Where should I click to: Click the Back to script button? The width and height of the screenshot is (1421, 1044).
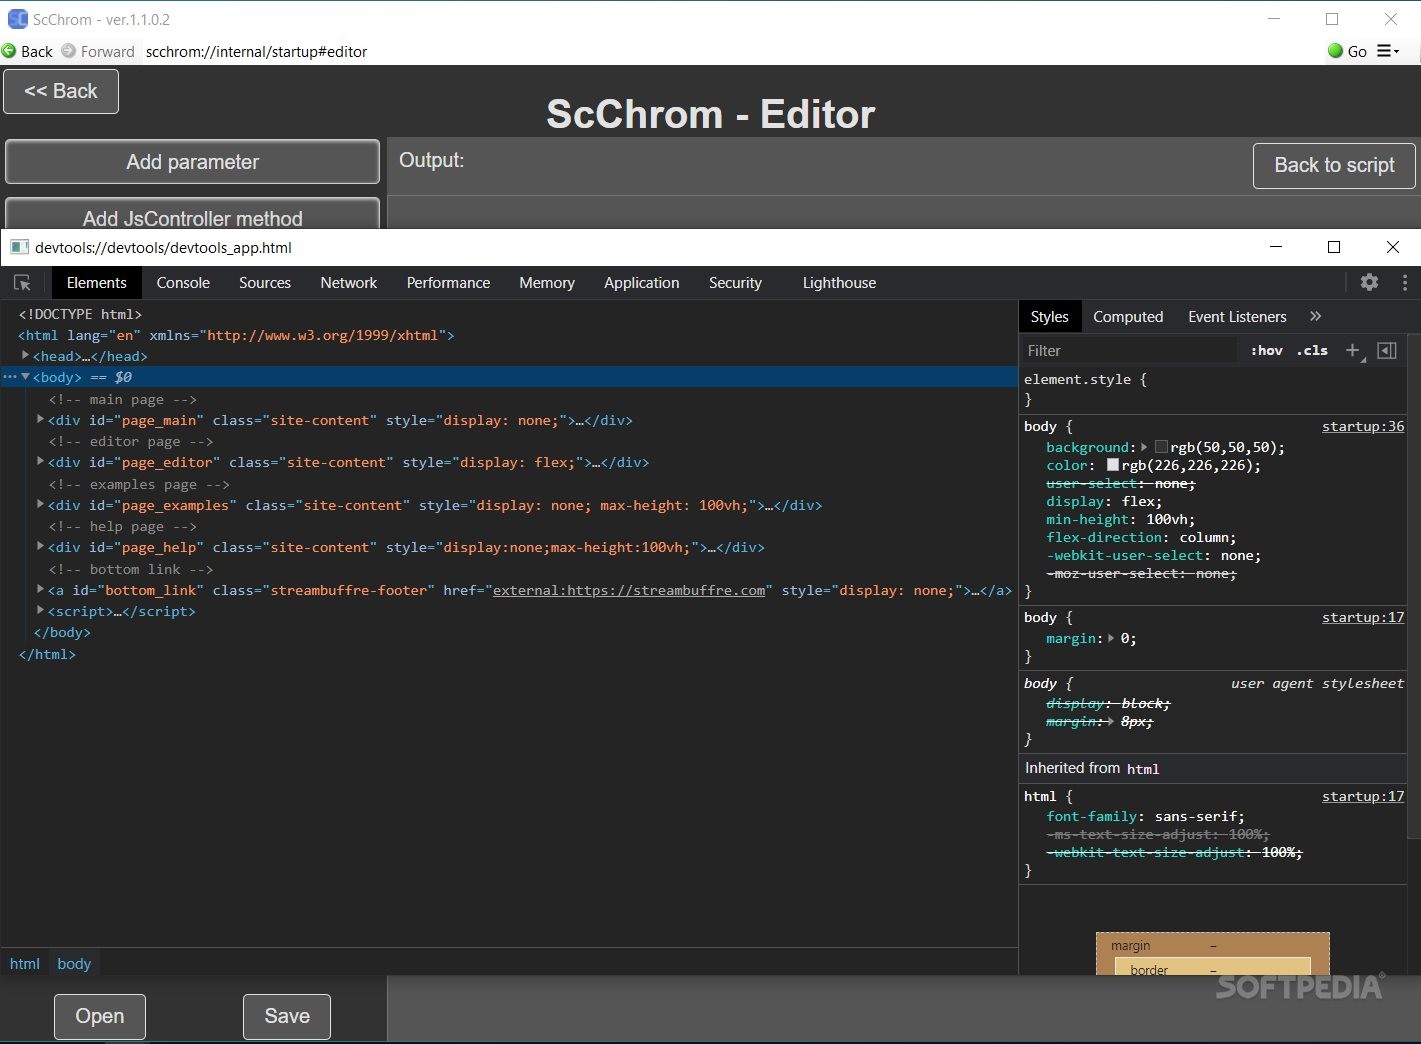pos(1334,165)
